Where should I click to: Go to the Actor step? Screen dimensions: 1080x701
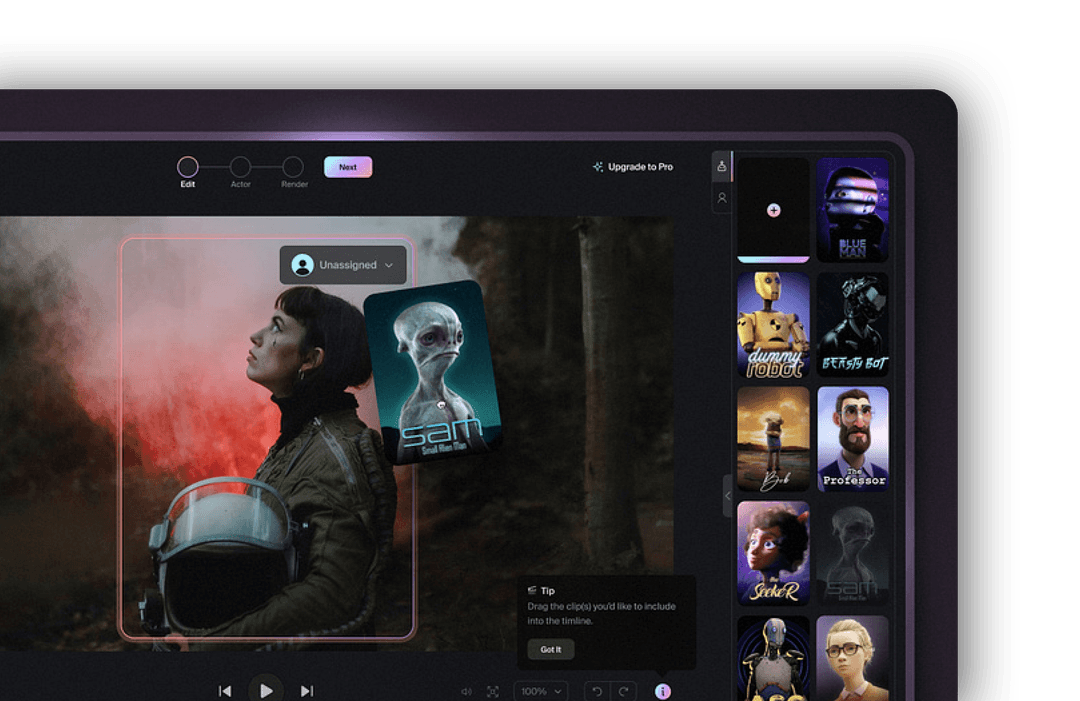point(240,168)
